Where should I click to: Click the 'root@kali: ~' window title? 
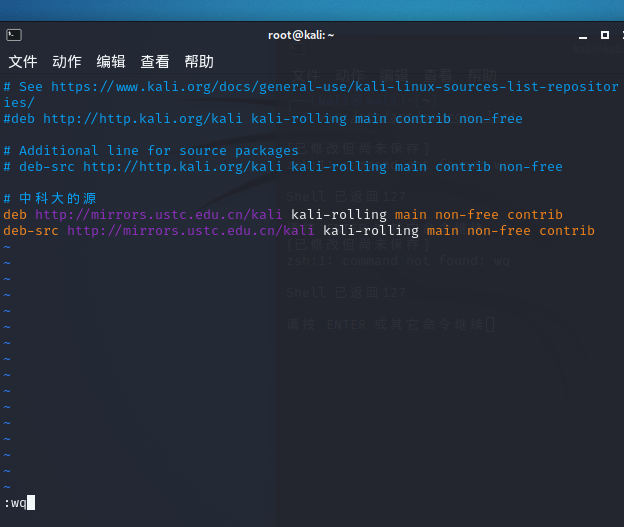pyautogui.click(x=301, y=35)
